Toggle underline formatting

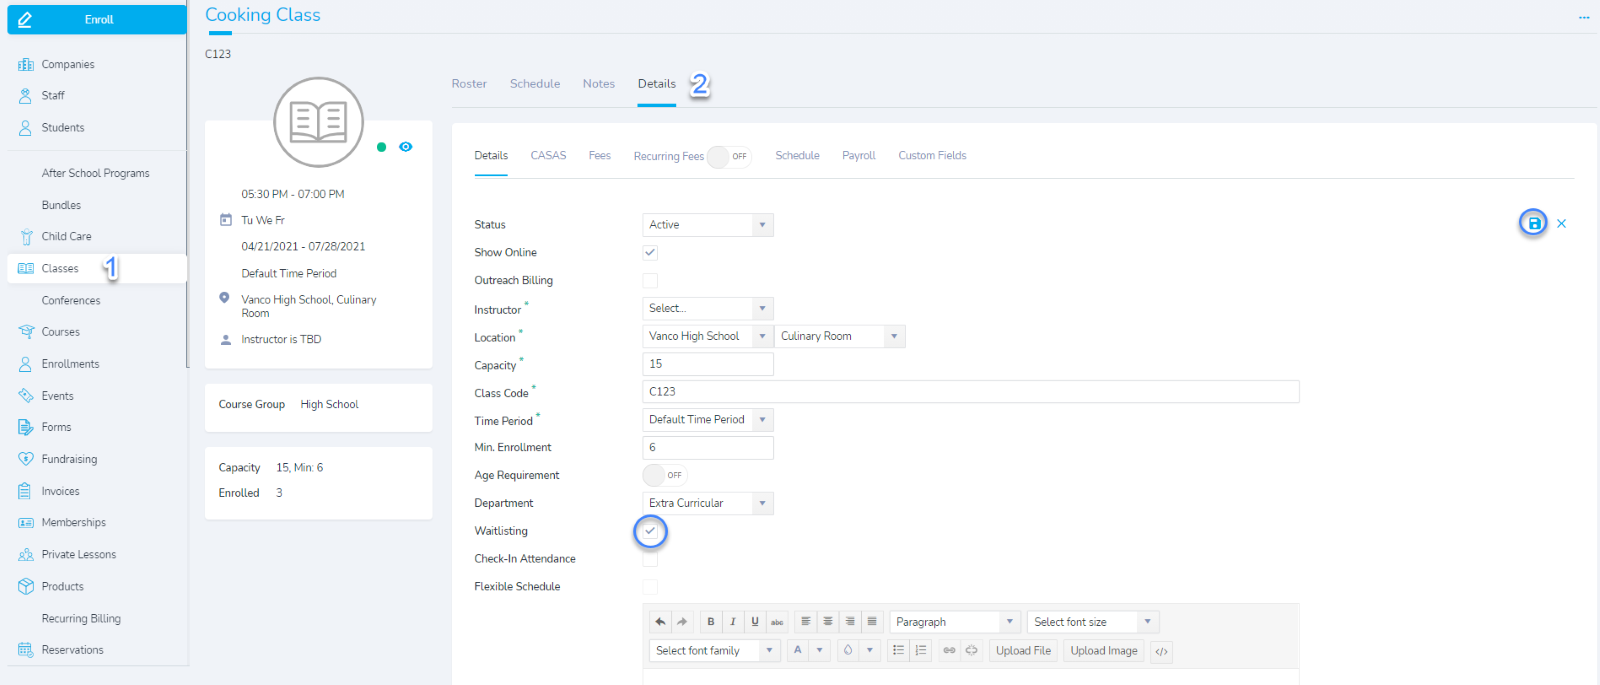755,622
